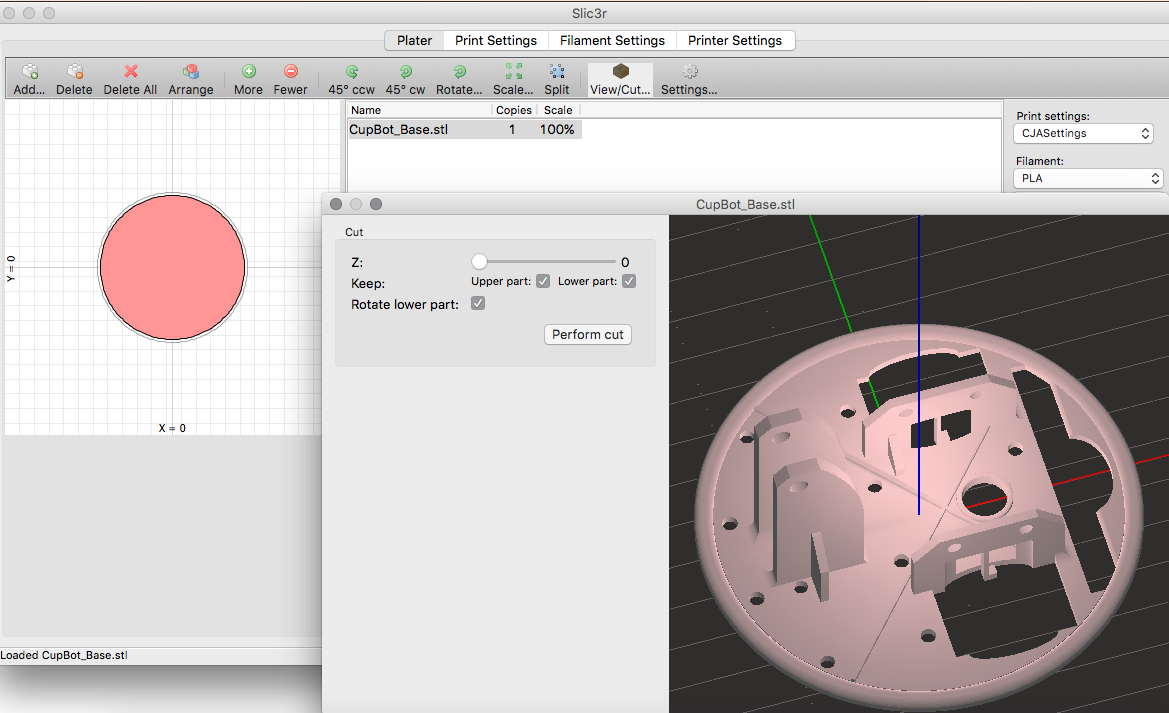Screen dimensions: 1169x713
Task: Switch to the Print Settings tab
Action: point(496,40)
